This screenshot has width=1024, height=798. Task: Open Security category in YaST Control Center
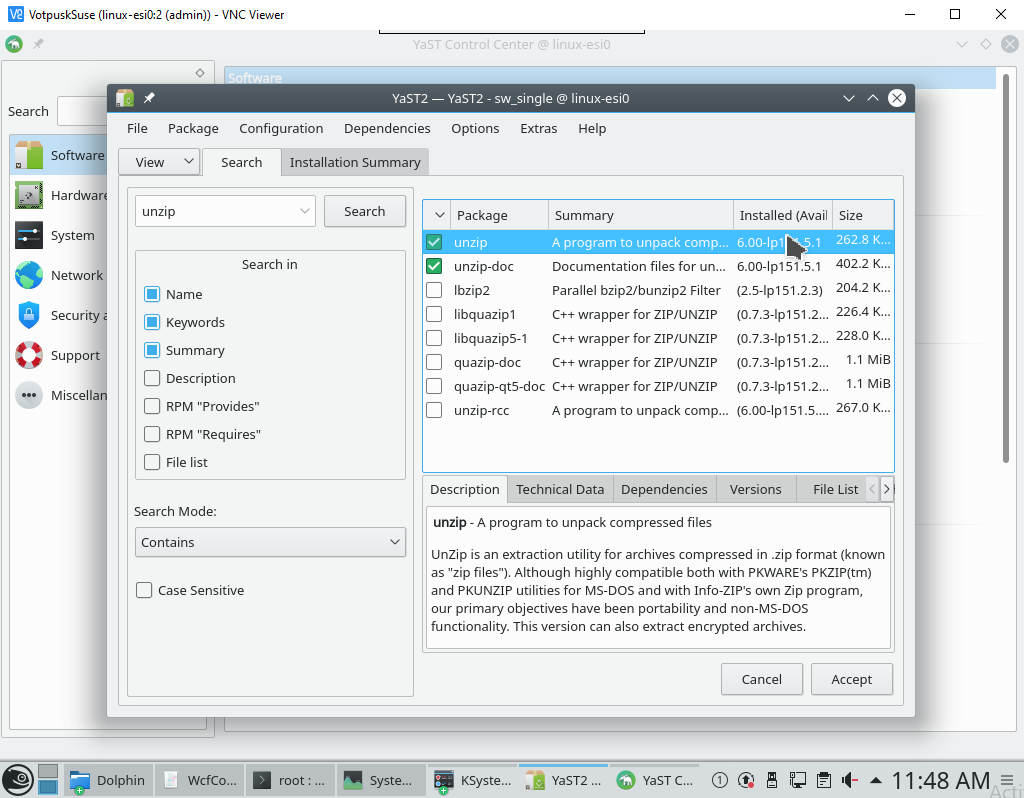(x=59, y=315)
